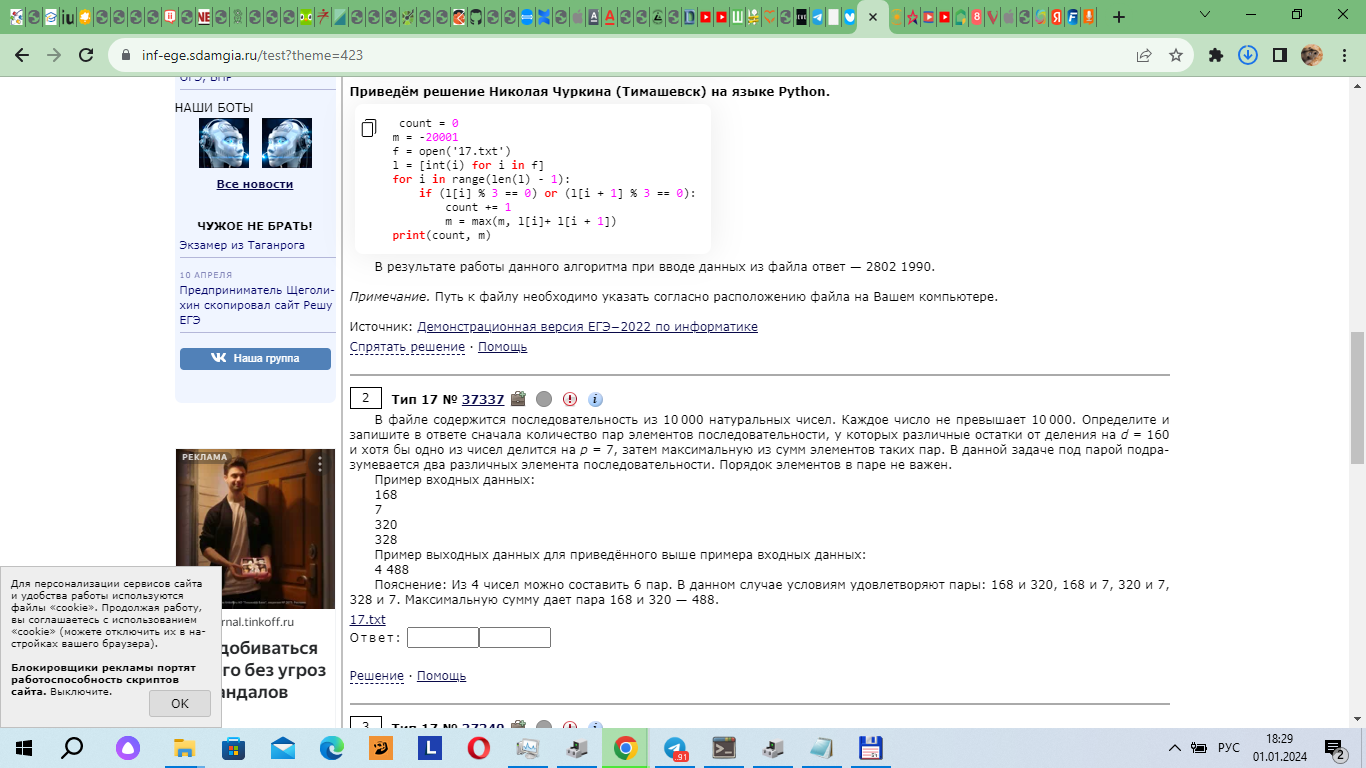Open the Chrome downloads icon
Screen dimensions: 1366x768
click(1248, 56)
